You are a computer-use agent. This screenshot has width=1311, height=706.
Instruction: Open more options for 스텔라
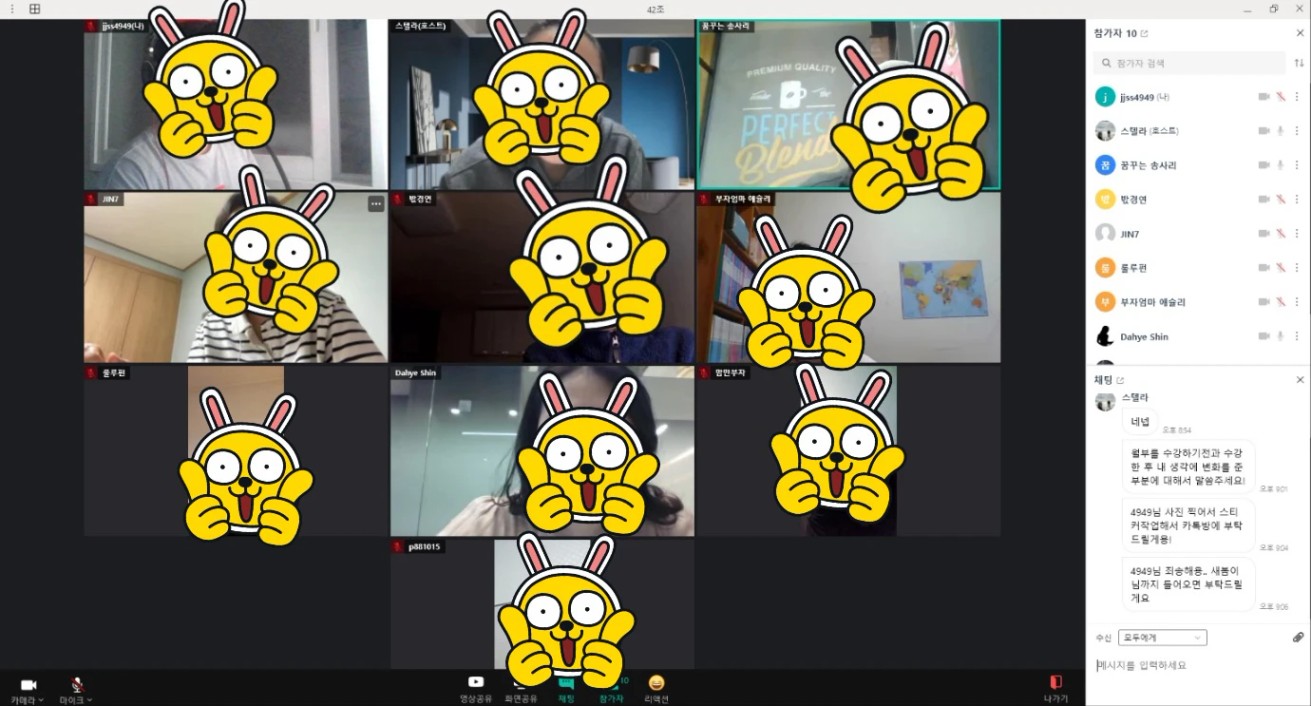point(1298,131)
